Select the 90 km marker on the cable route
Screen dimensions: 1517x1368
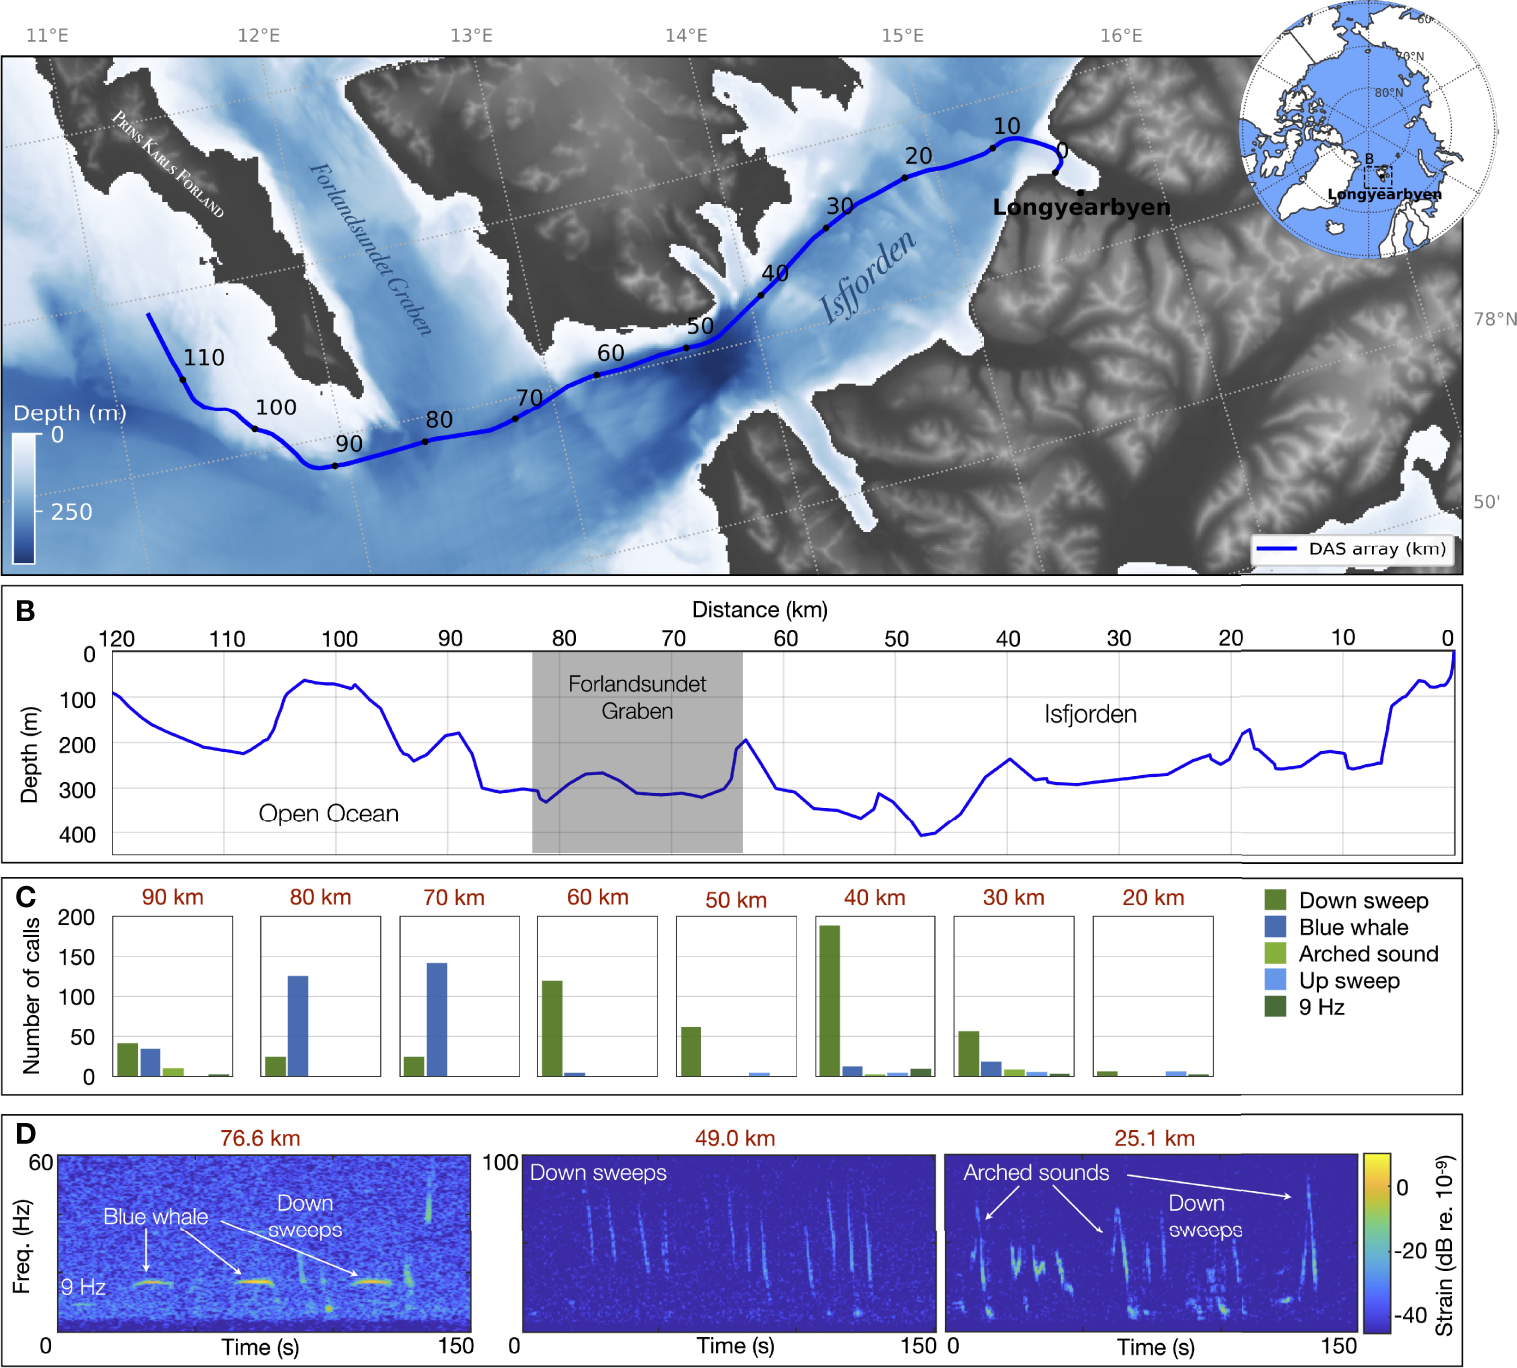coord(335,466)
